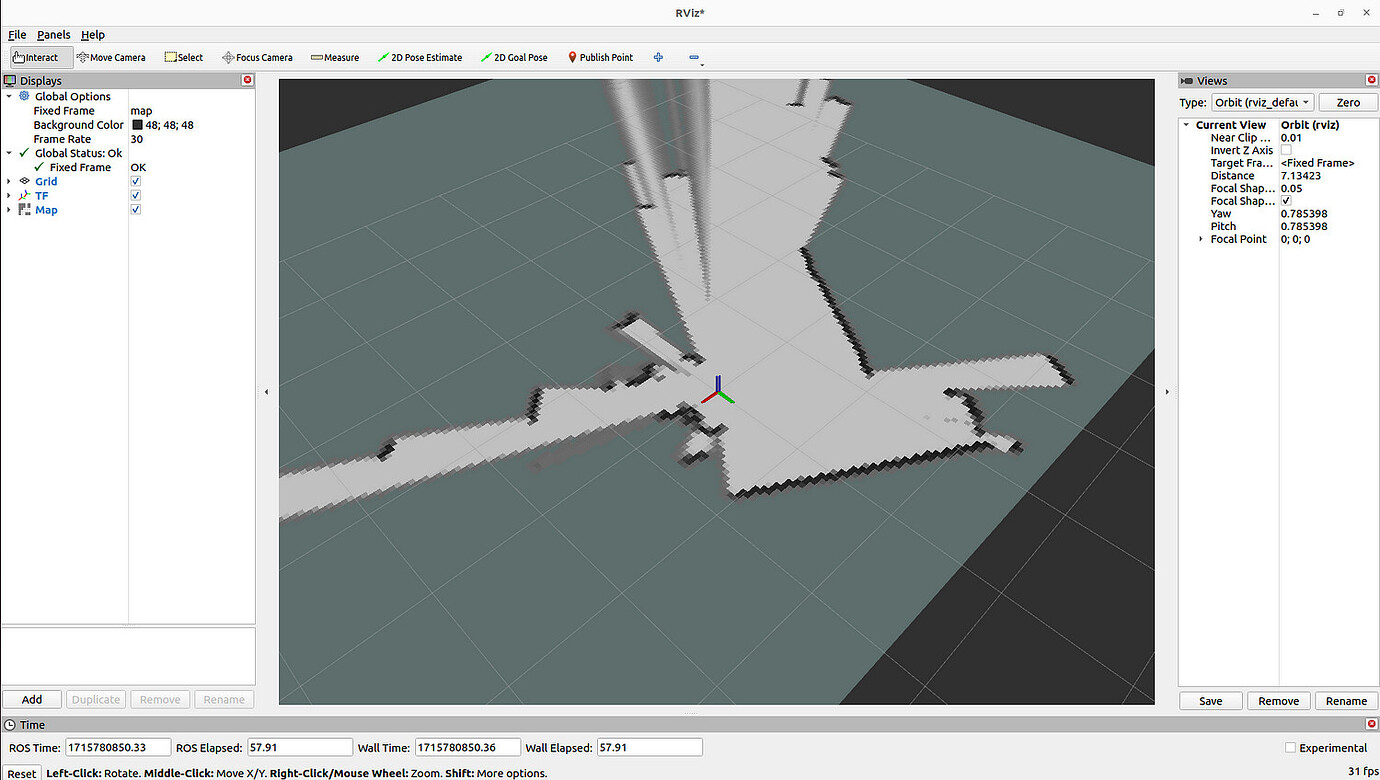1380x780 pixels.
Task: Expand the TF display properties
Action: tap(10, 195)
